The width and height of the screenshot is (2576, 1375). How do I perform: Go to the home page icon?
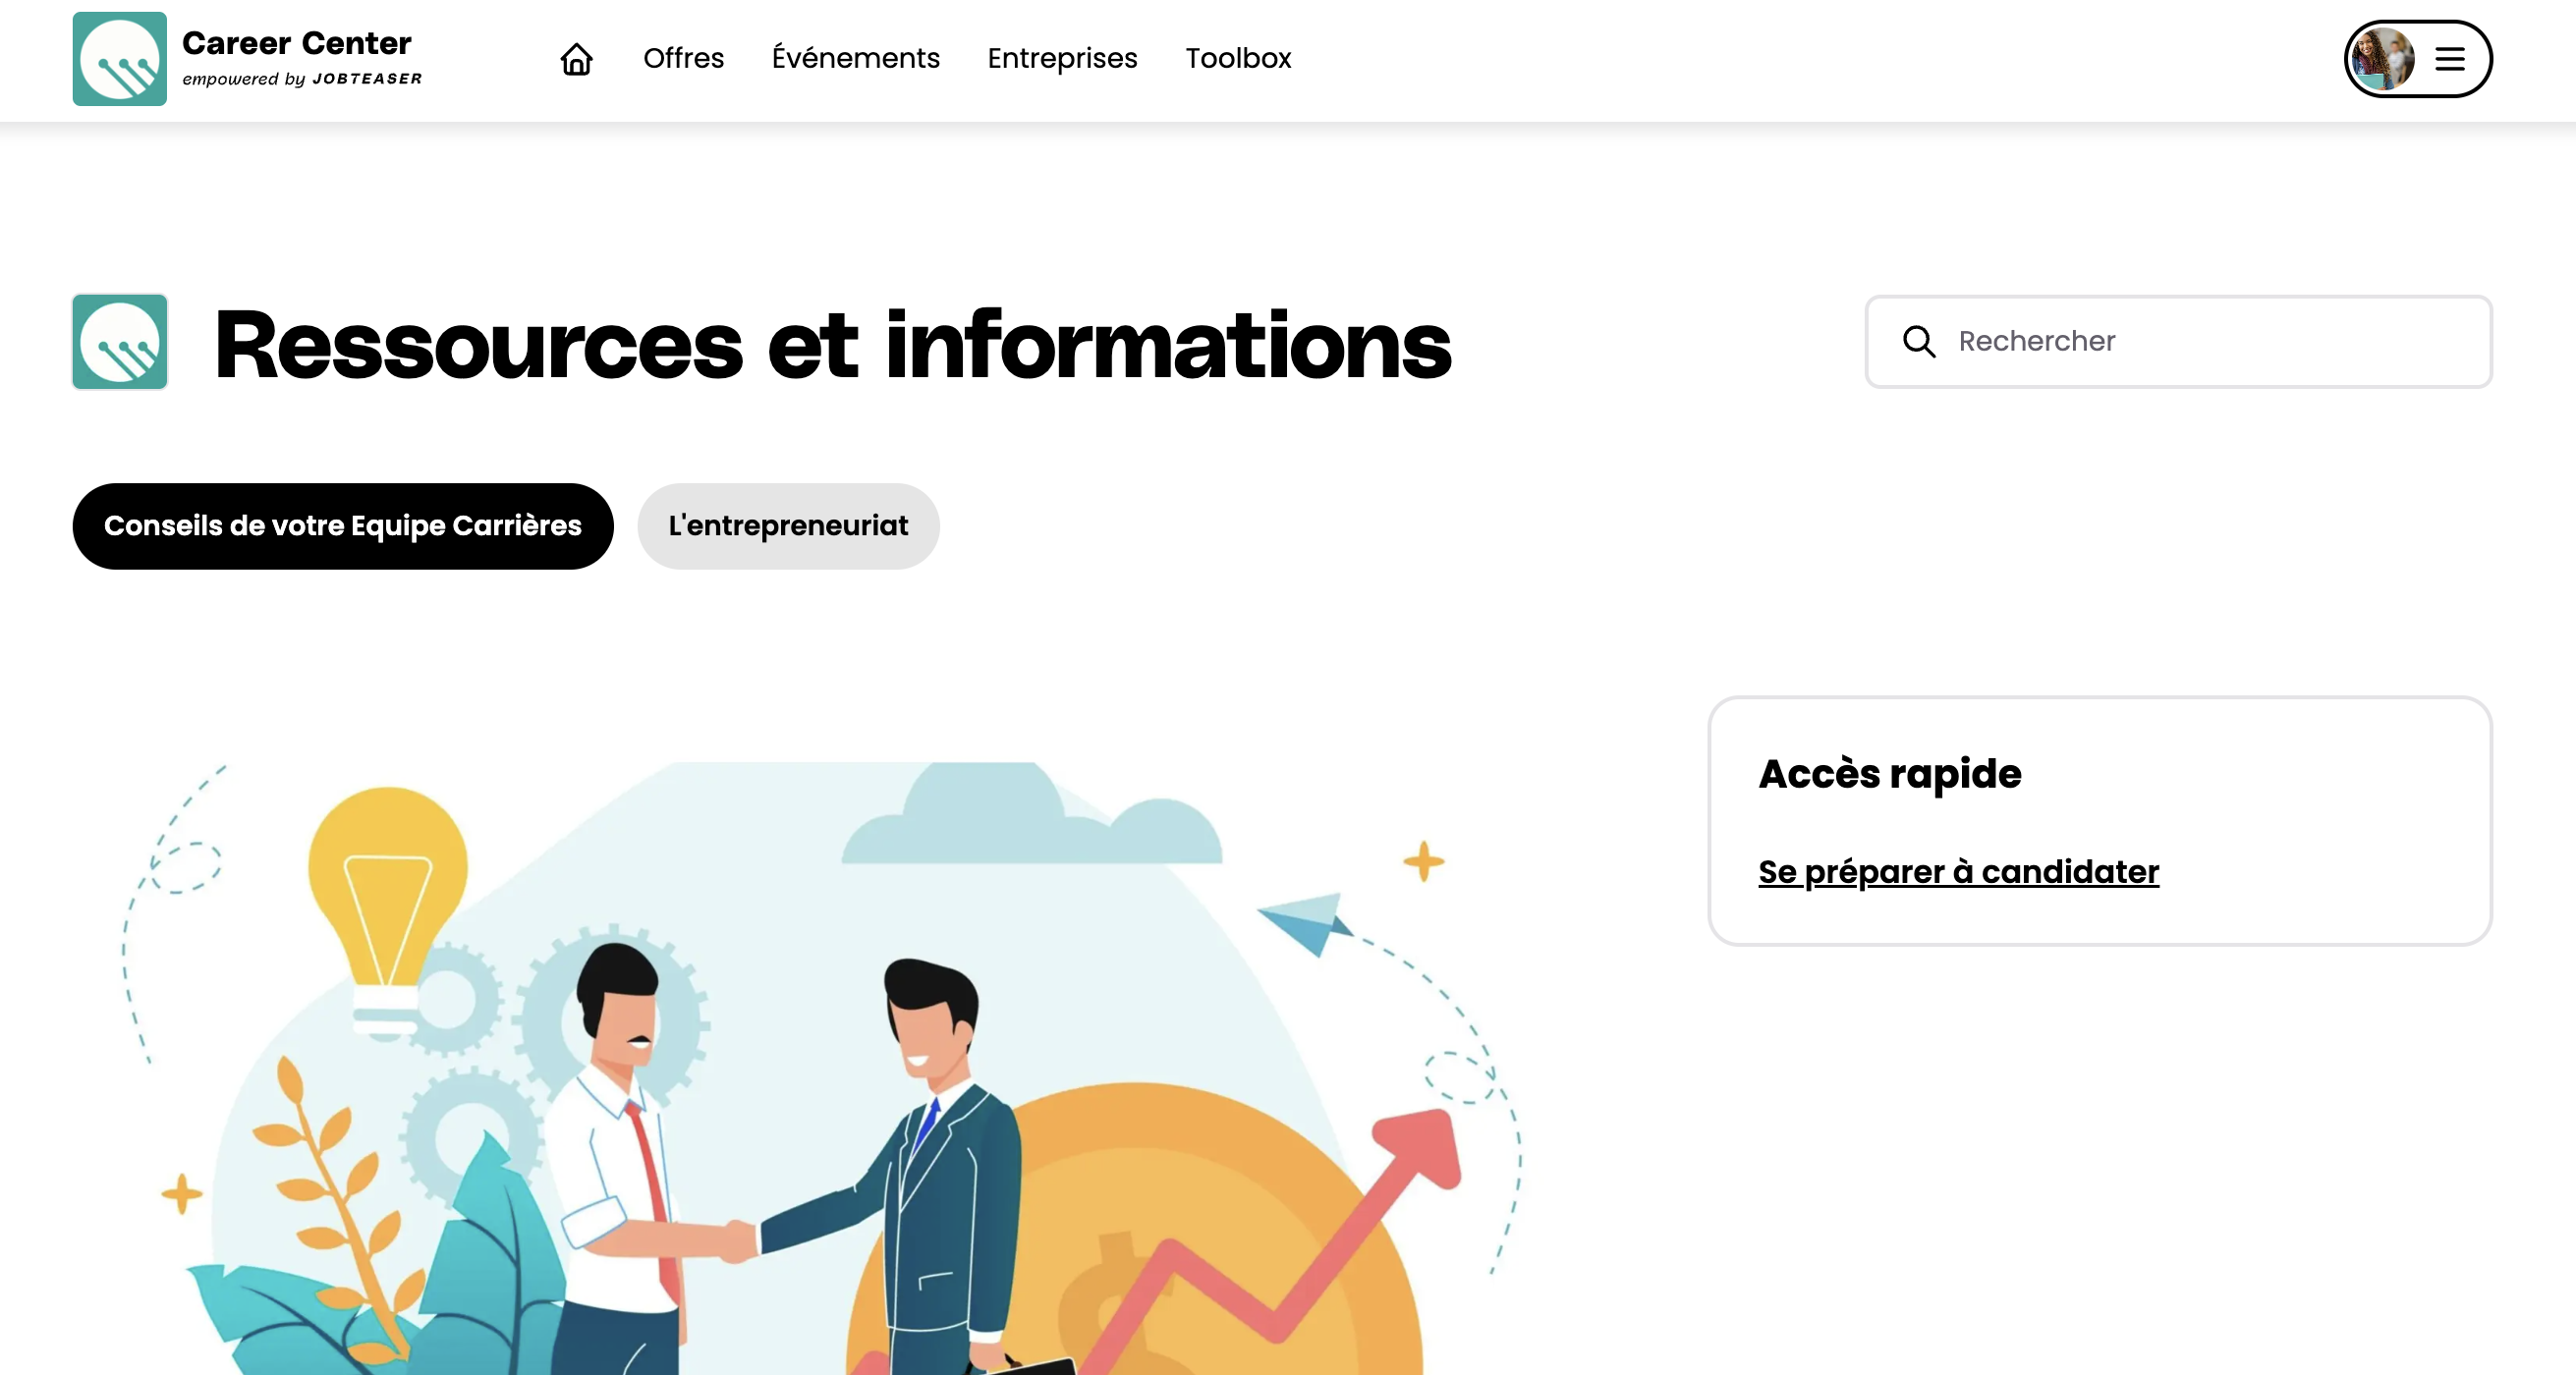click(576, 59)
